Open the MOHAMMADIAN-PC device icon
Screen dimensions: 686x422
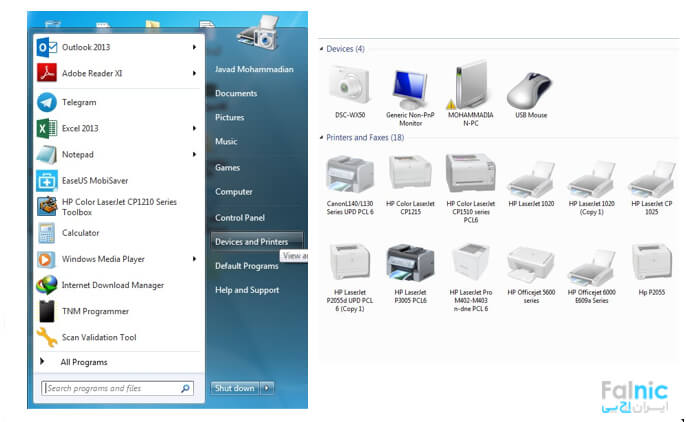coord(470,89)
